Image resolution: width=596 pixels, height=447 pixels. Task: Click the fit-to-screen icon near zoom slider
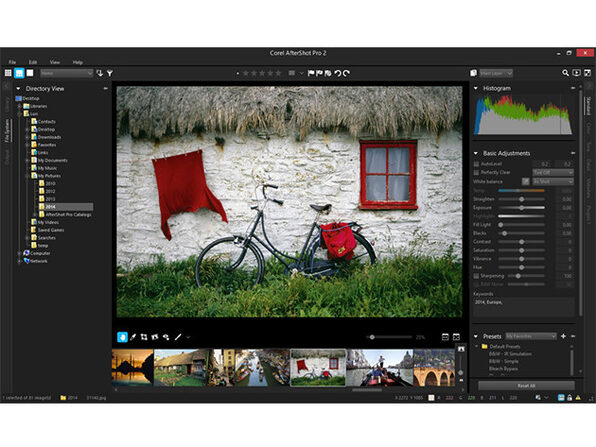click(x=456, y=337)
